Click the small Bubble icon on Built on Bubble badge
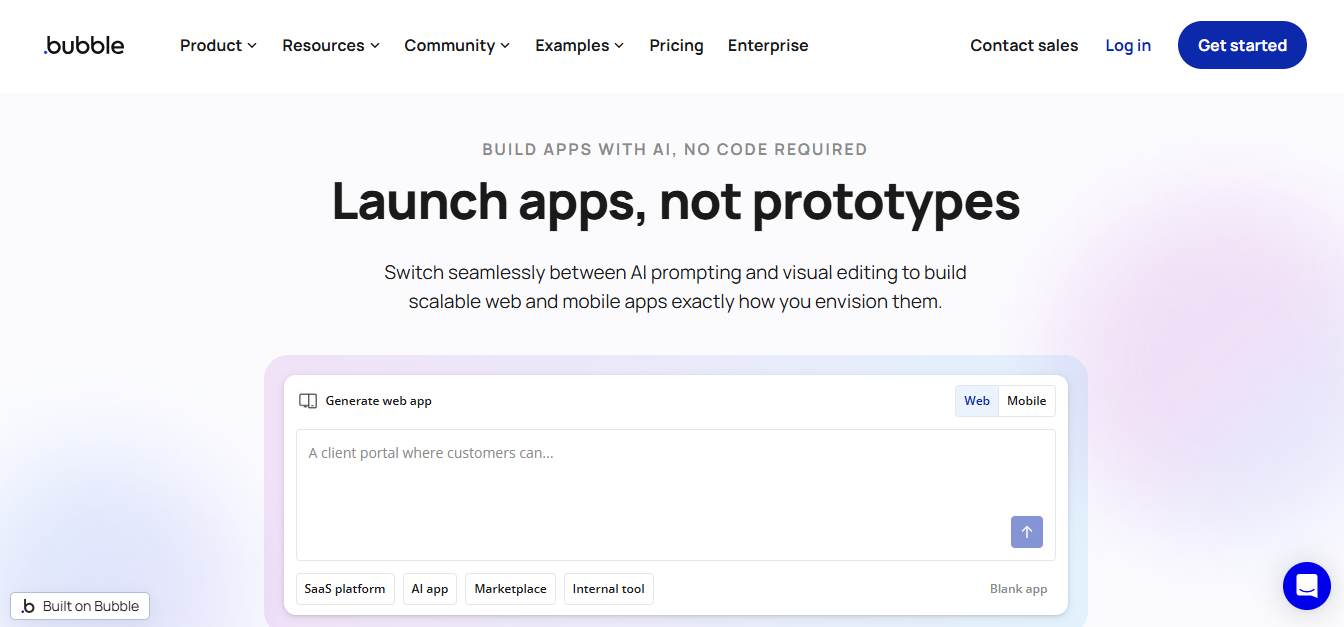Image resolution: width=1344 pixels, height=627 pixels. pyautogui.click(x=30, y=606)
